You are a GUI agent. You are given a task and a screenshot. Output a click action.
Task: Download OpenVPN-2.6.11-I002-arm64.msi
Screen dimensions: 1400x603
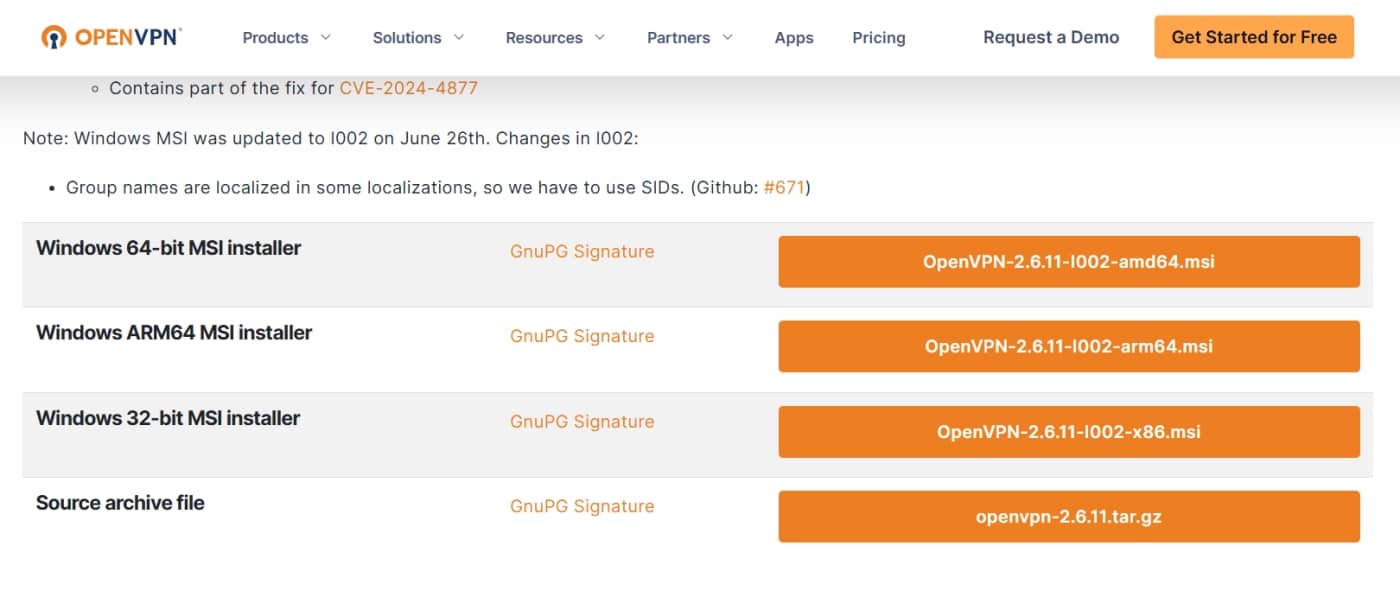coord(1069,347)
